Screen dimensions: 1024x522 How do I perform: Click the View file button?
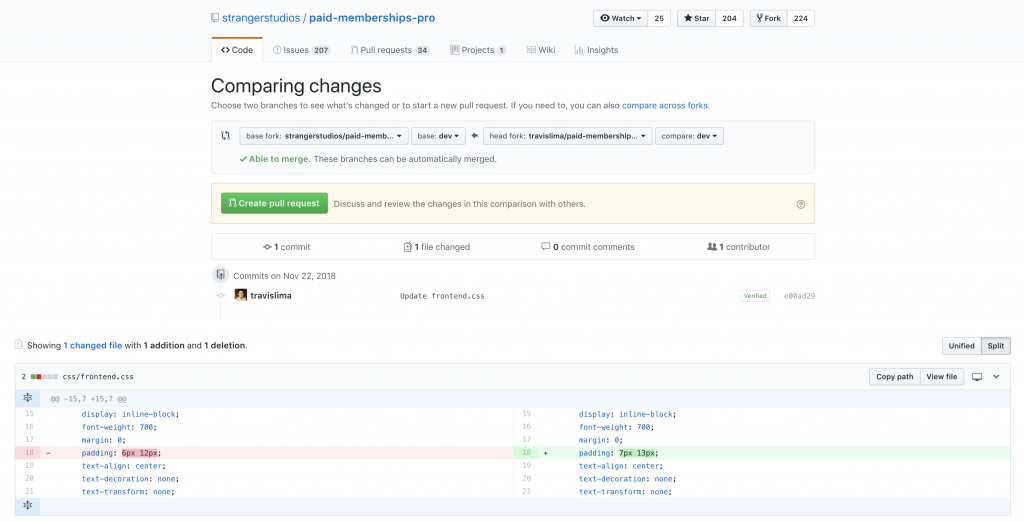(942, 376)
